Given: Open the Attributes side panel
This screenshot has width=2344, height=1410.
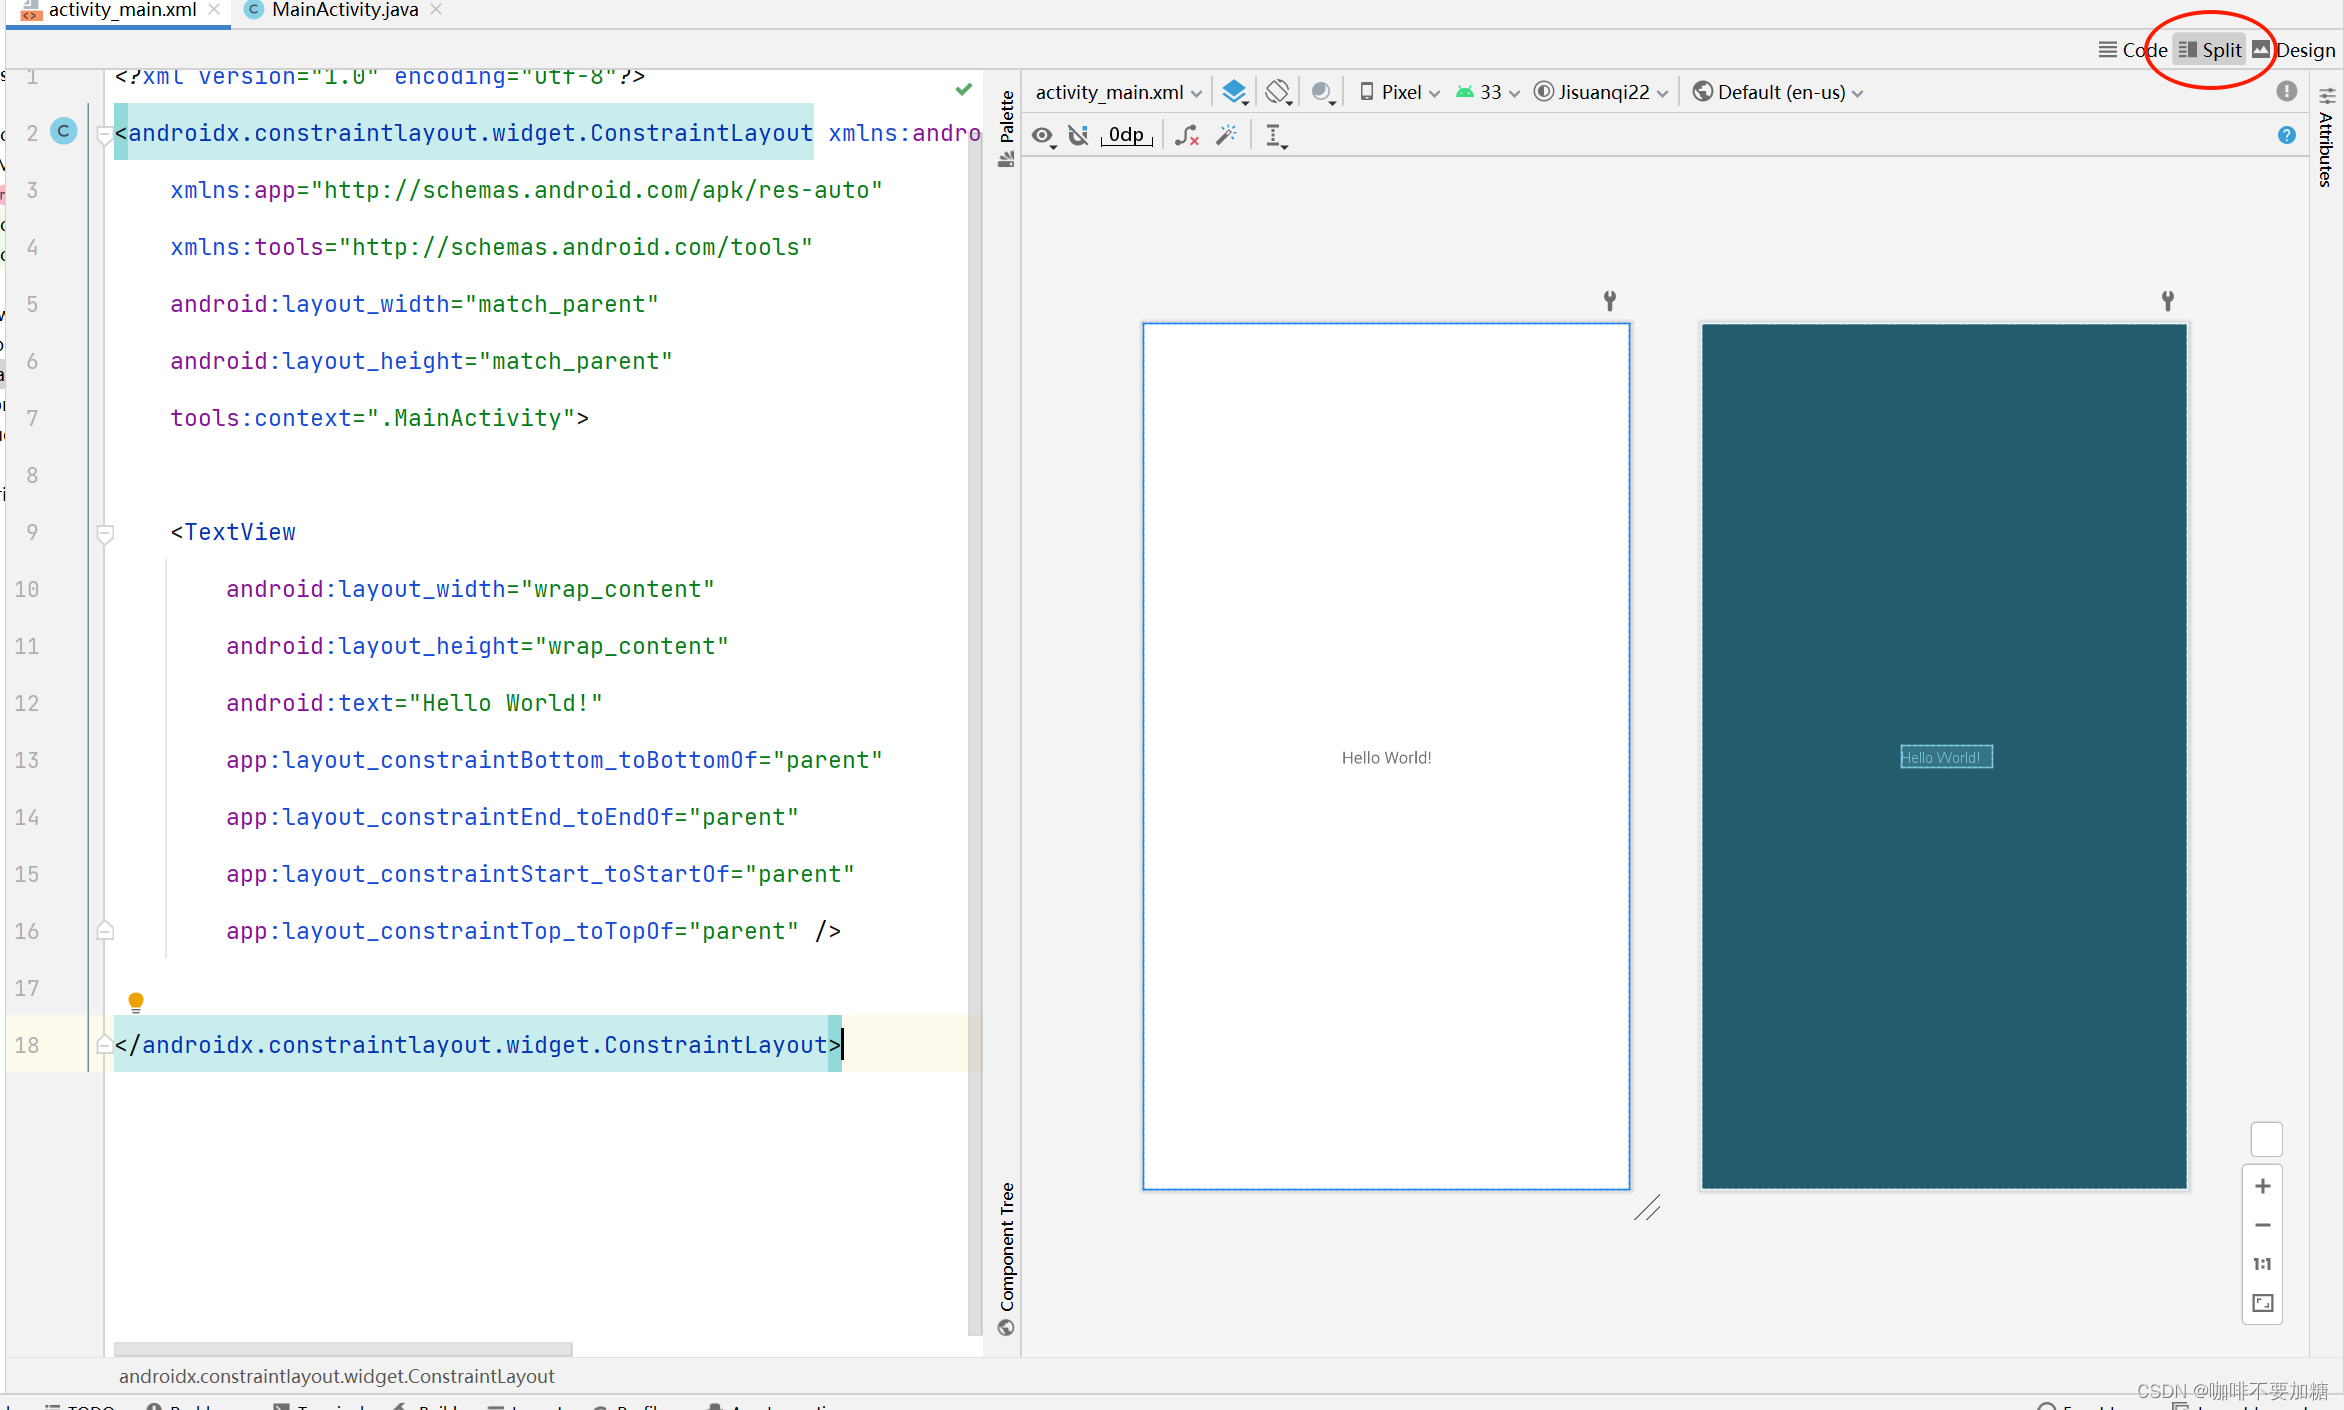Looking at the screenshot, I should (x=2327, y=138).
